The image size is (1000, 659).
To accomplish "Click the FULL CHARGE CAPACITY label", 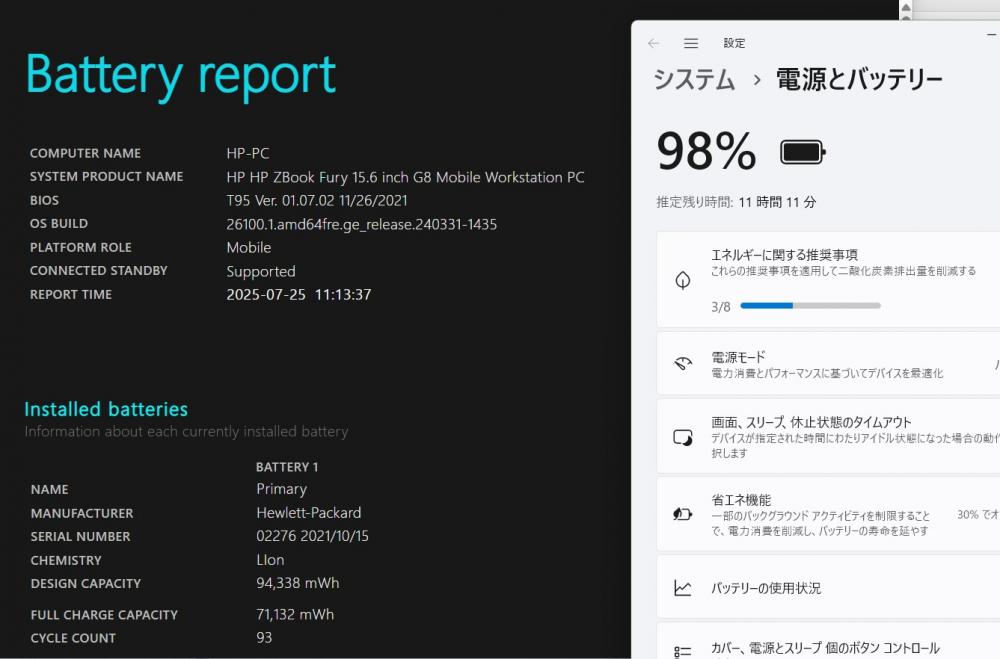I will click(104, 615).
